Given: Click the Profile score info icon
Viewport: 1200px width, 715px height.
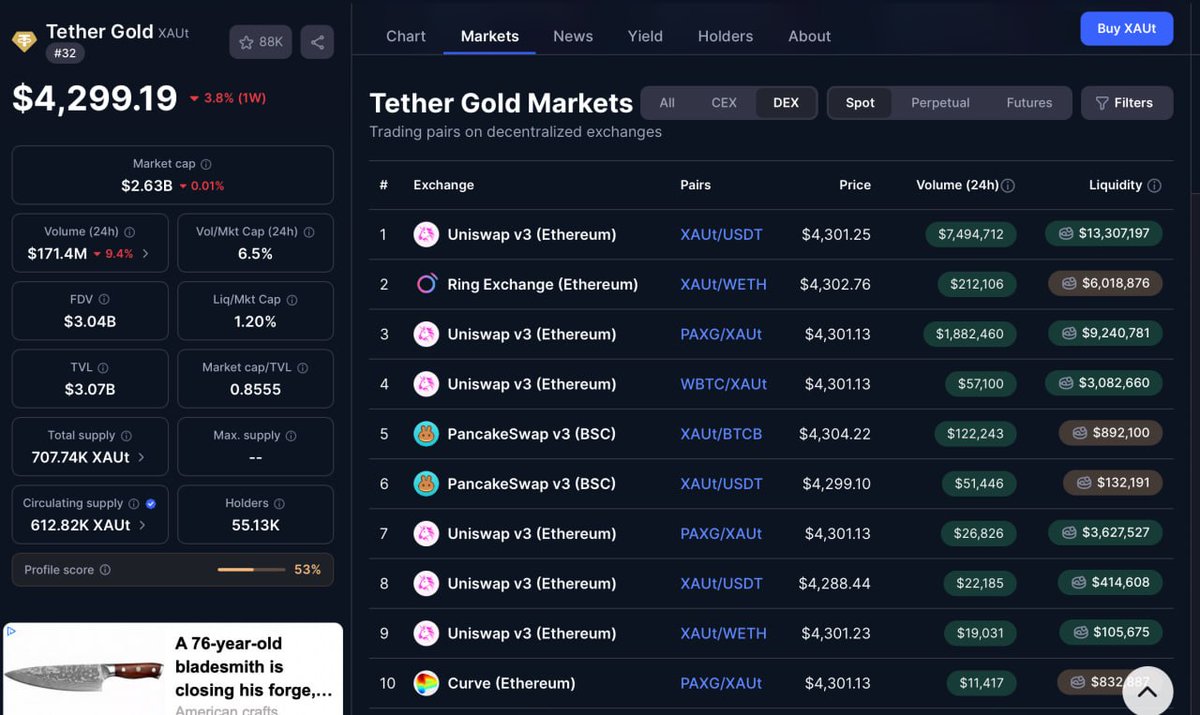Looking at the screenshot, I should coord(105,570).
